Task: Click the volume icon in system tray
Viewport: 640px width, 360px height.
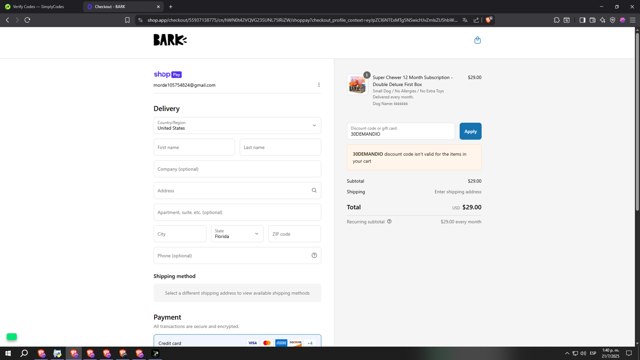Action: click(x=583, y=353)
